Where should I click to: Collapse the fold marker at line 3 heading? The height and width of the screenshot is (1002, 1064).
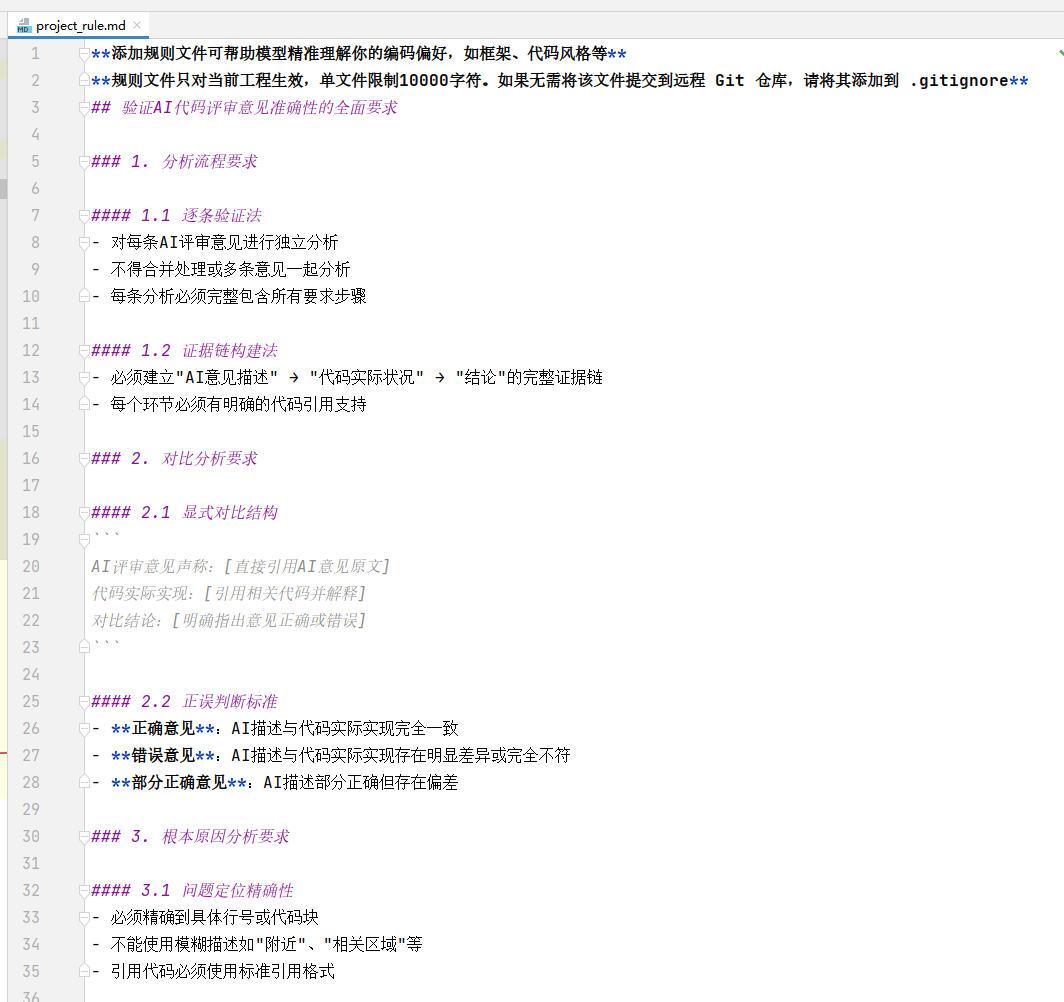pyautogui.click(x=84, y=108)
